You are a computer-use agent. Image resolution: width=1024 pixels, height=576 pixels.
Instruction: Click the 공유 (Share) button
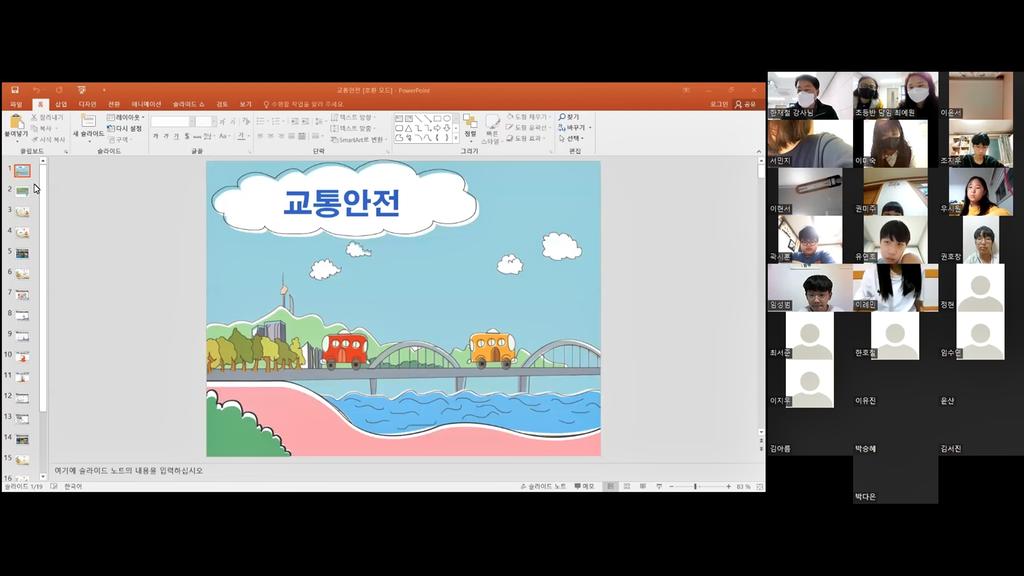pos(745,104)
